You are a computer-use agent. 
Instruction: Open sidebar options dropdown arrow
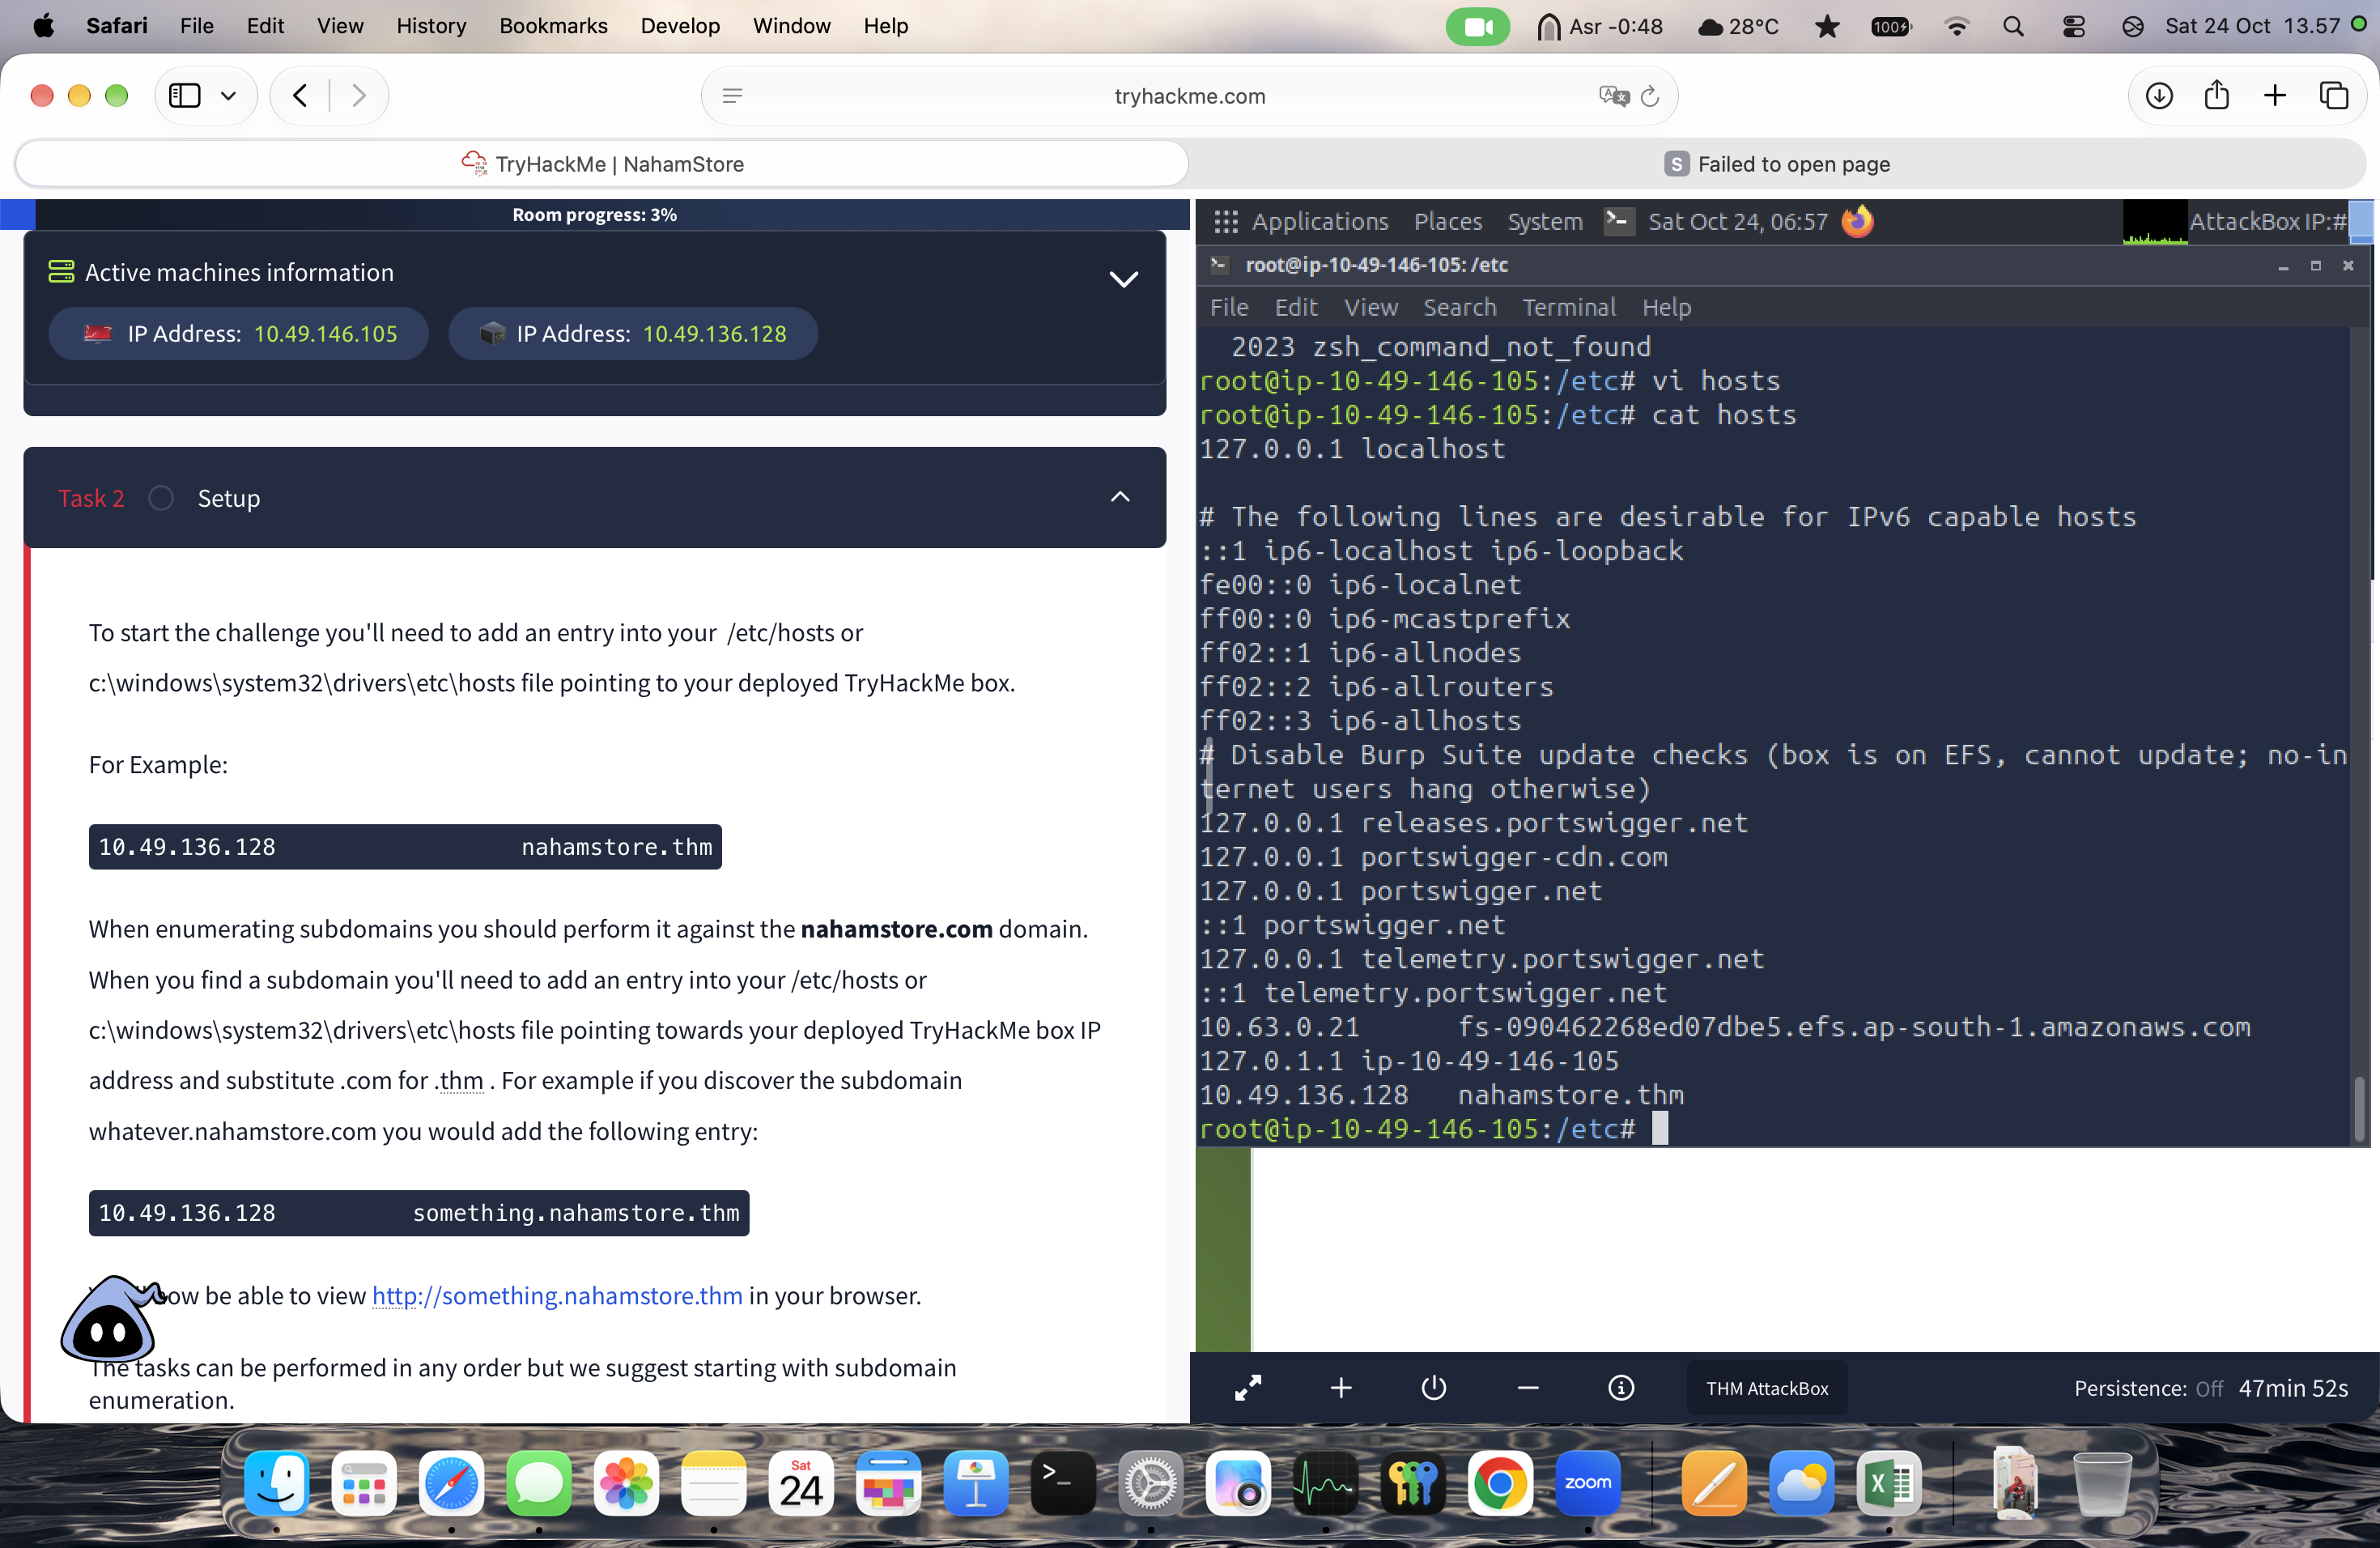point(229,96)
